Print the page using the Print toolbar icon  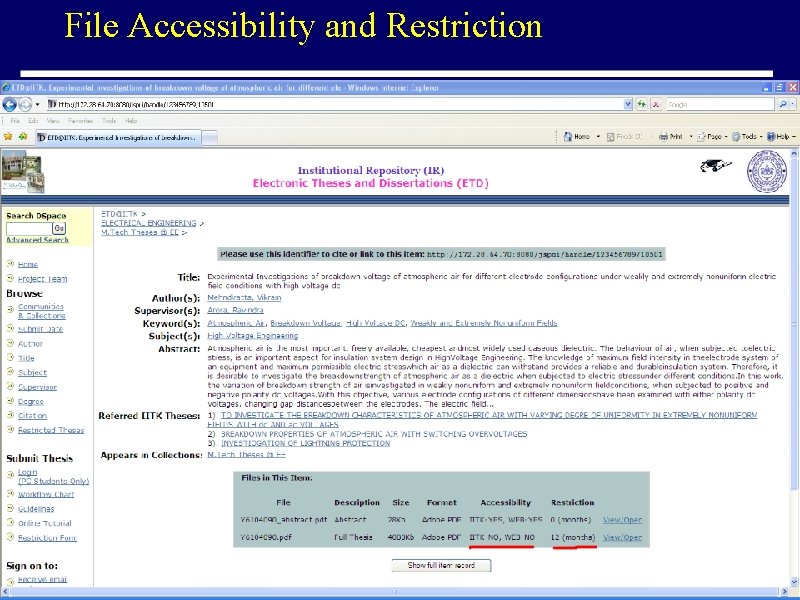point(665,135)
